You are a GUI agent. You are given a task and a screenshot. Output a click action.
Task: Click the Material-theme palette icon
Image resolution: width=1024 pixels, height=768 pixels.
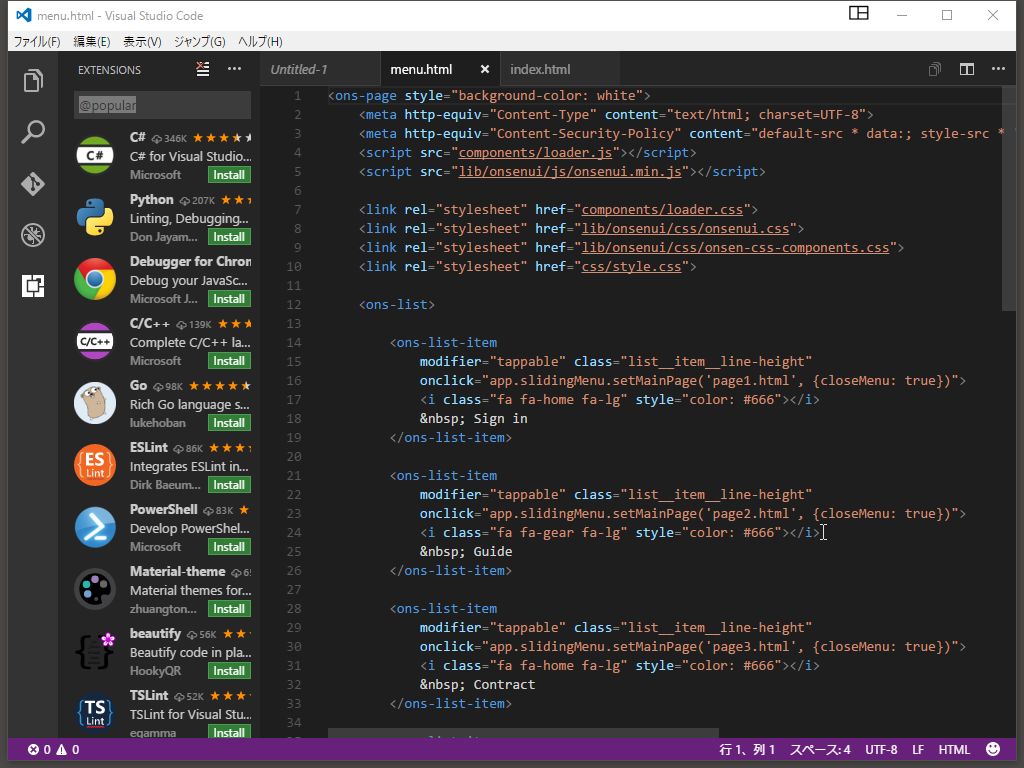pos(95,590)
